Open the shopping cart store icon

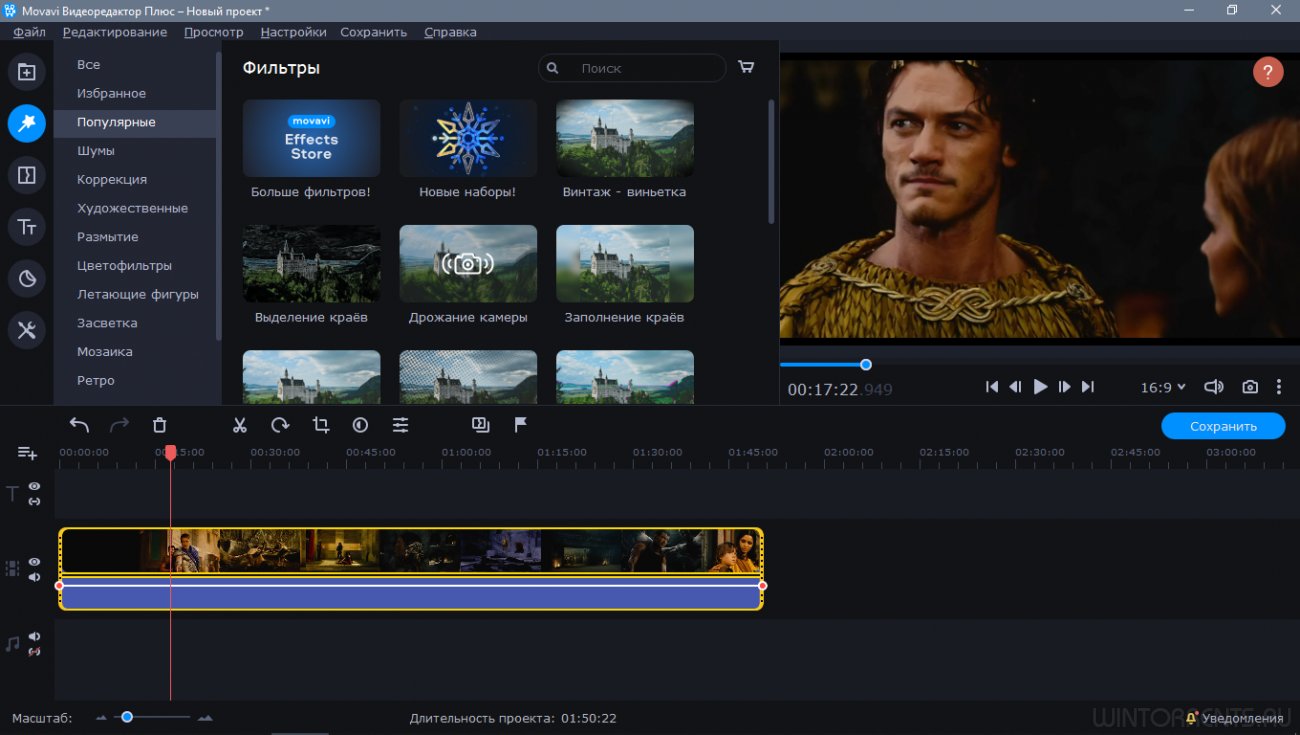click(x=746, y=67)
